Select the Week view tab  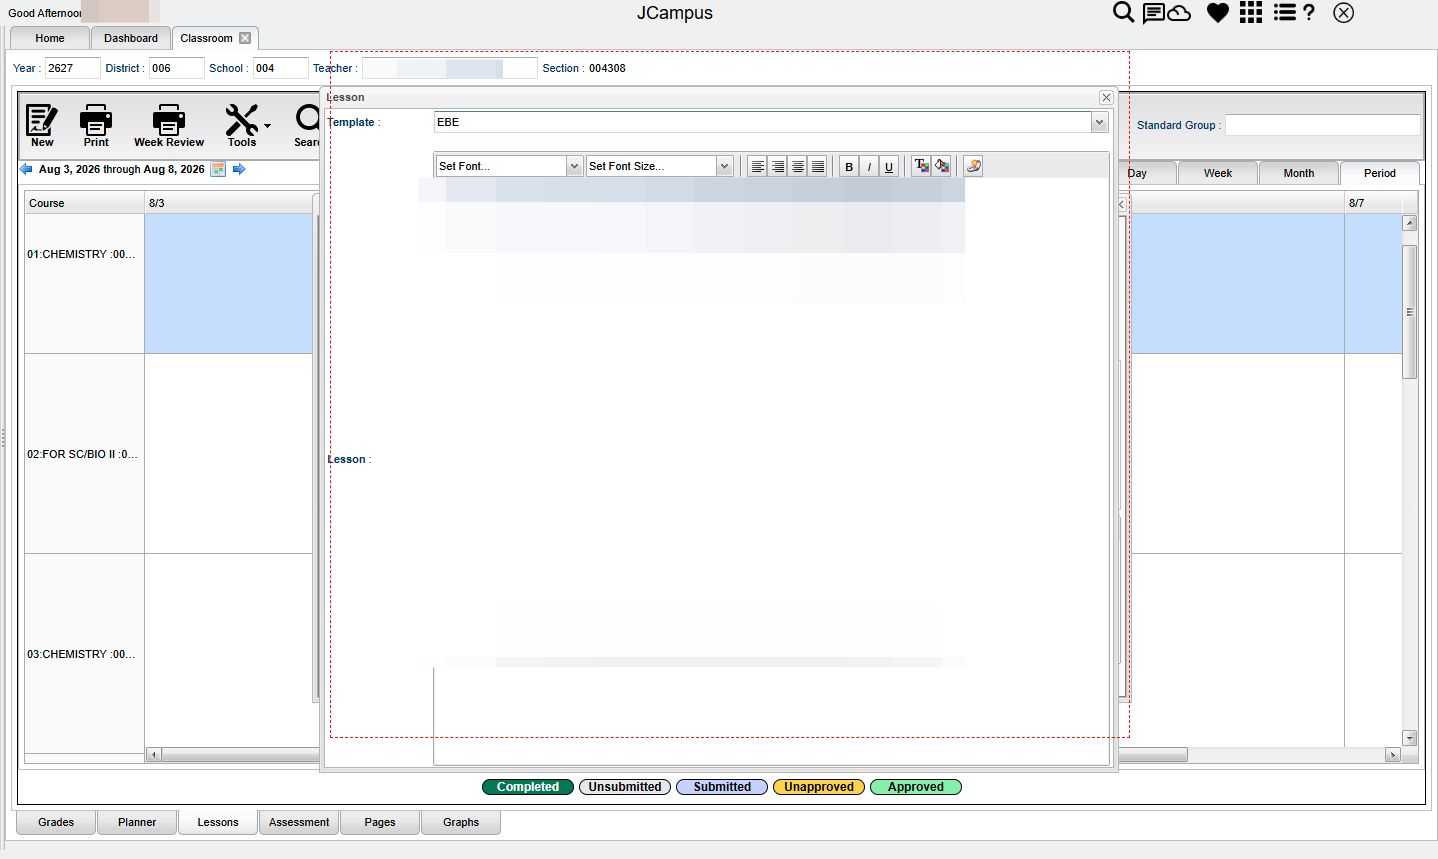tap(1217, 173)
